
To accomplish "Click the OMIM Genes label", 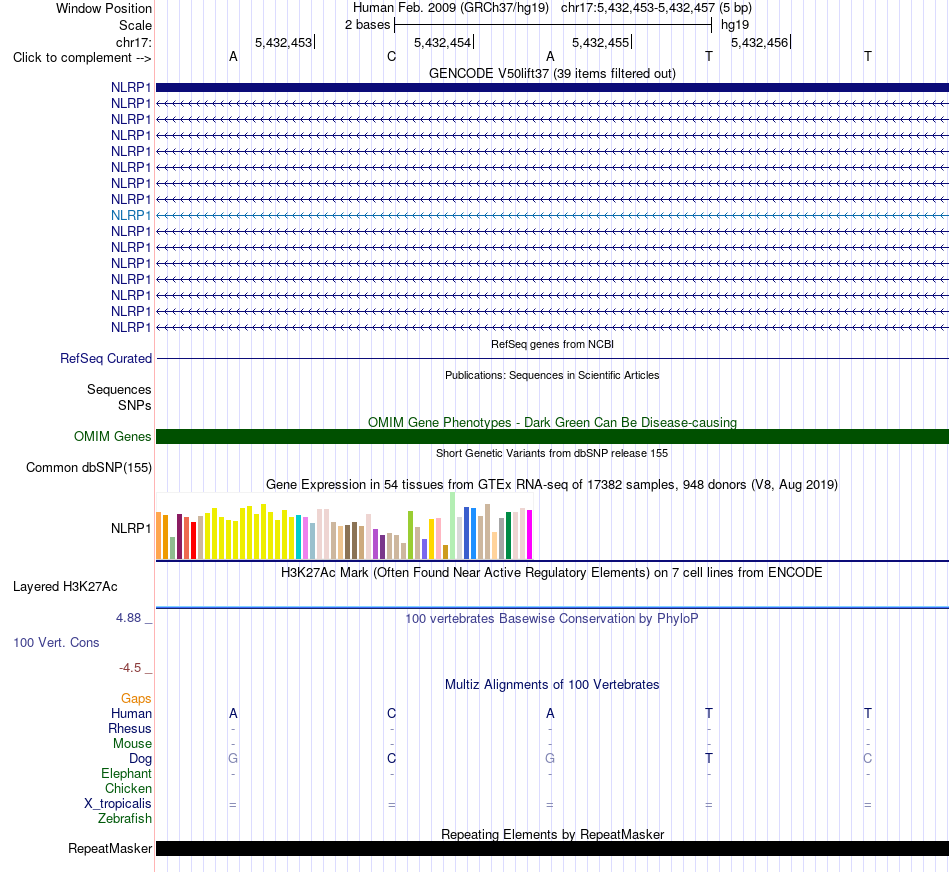I will tap(112, 436).
